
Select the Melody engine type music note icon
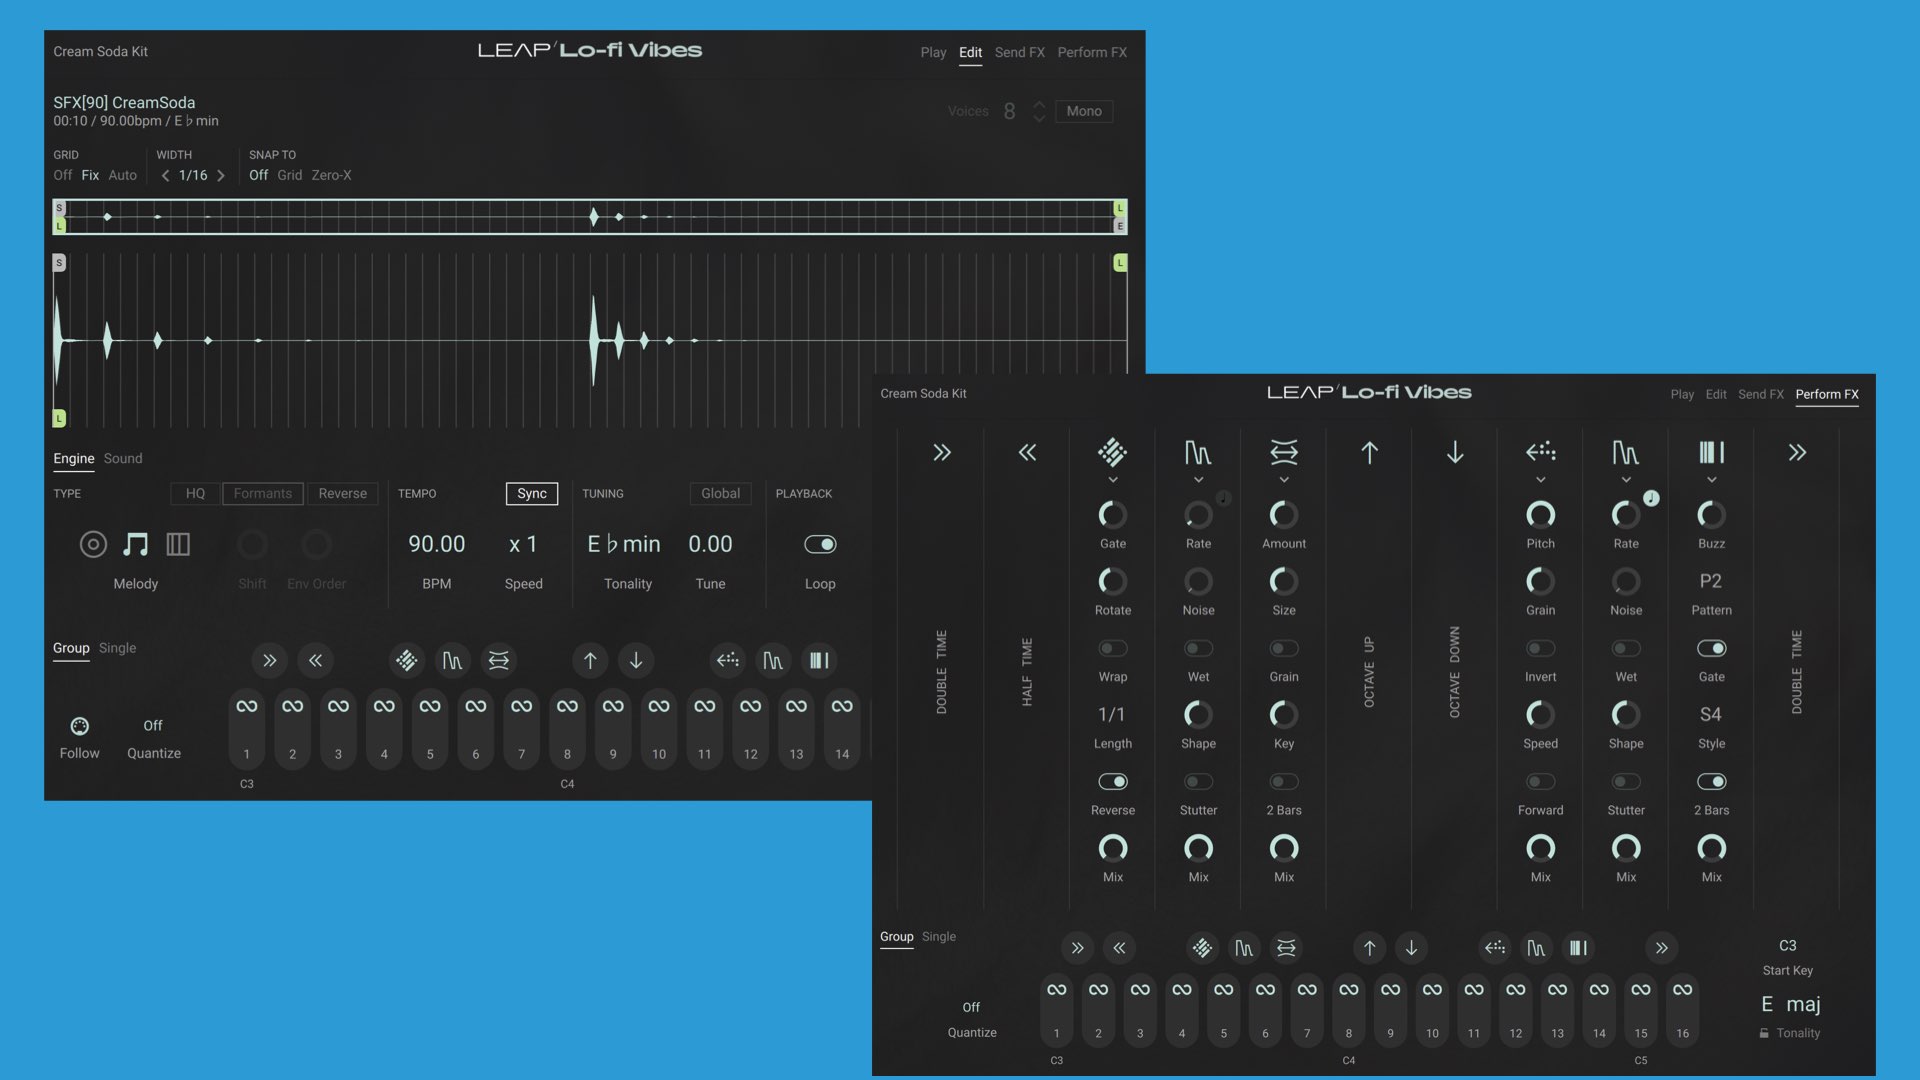pyautogui.click(x=135, y=544)
